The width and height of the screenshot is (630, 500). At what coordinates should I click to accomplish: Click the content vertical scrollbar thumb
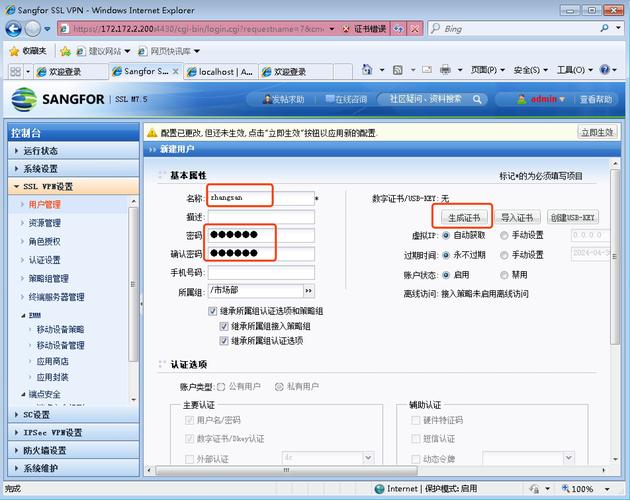coord(615,256)
